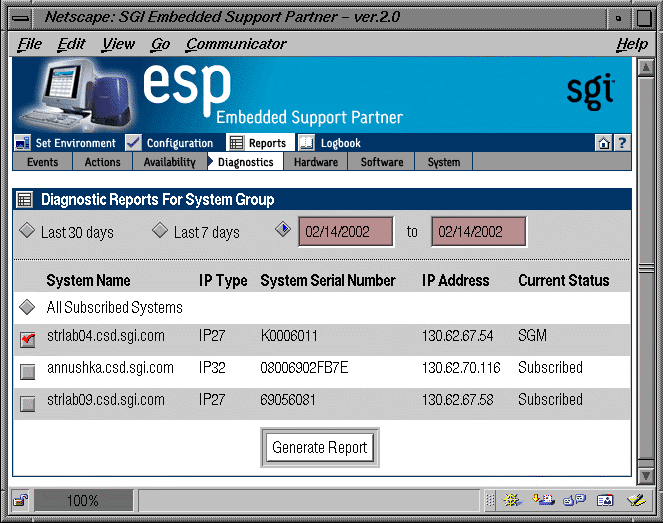Click the esp computer banner image
Viewport: 663px width, 523px height.
click(x=78, y=95)
